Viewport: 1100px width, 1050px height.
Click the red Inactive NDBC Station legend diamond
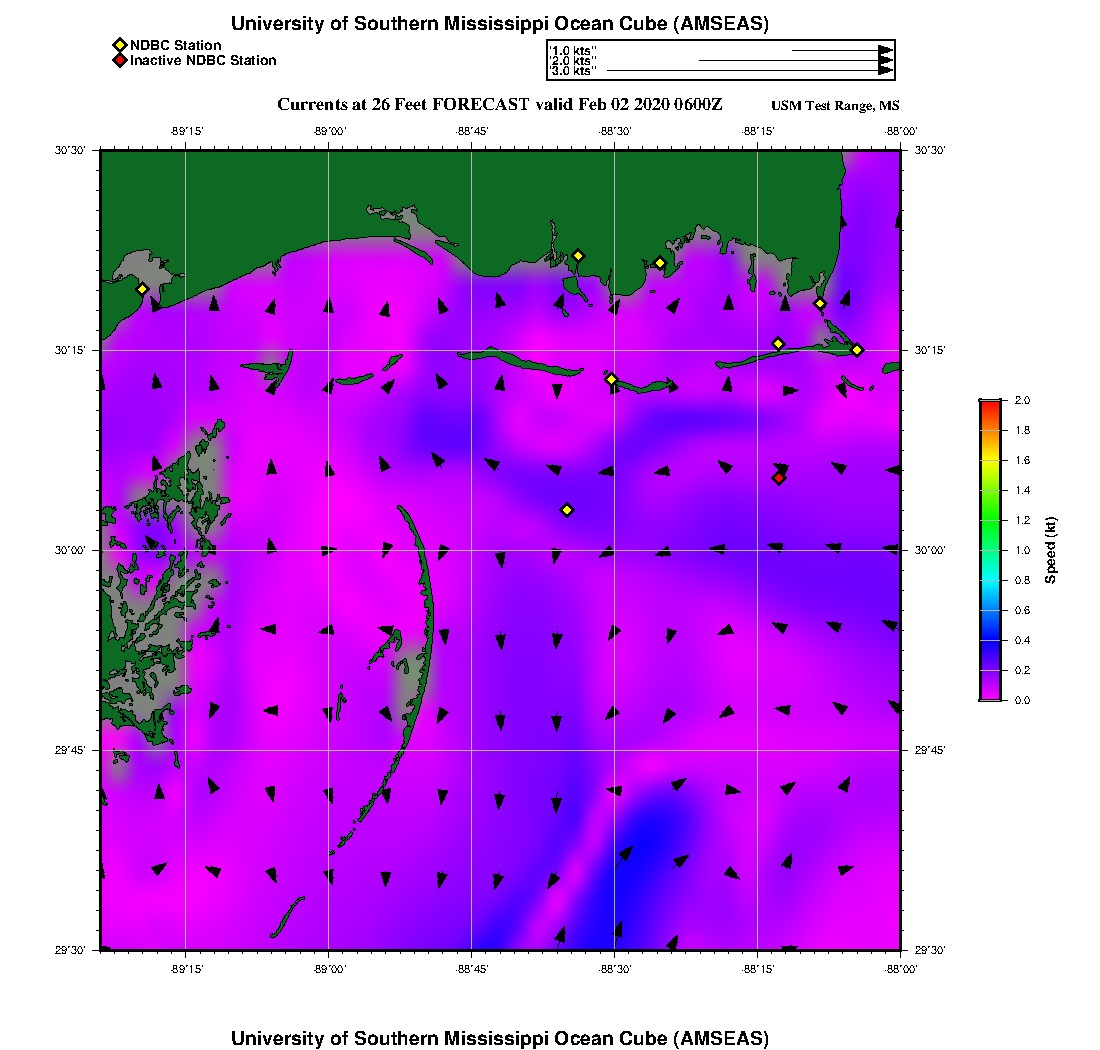[119, 60]
